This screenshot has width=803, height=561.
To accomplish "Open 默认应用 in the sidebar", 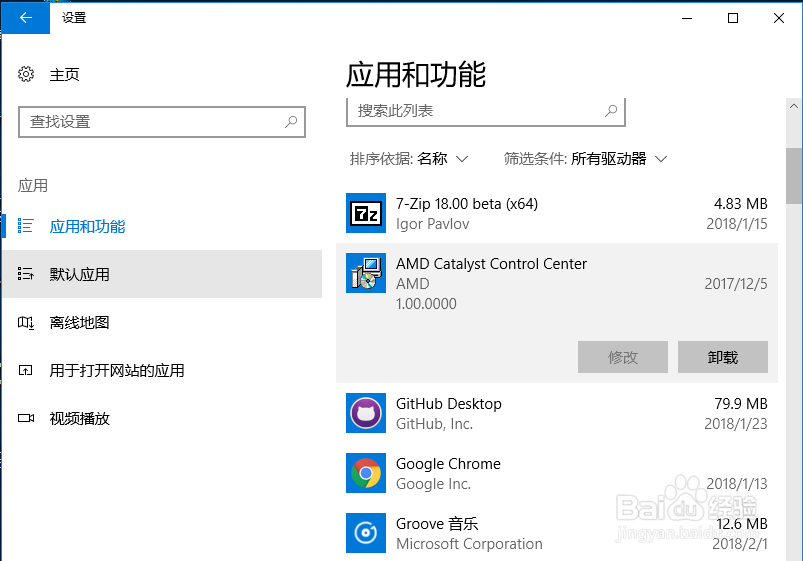I will point(162,274).
